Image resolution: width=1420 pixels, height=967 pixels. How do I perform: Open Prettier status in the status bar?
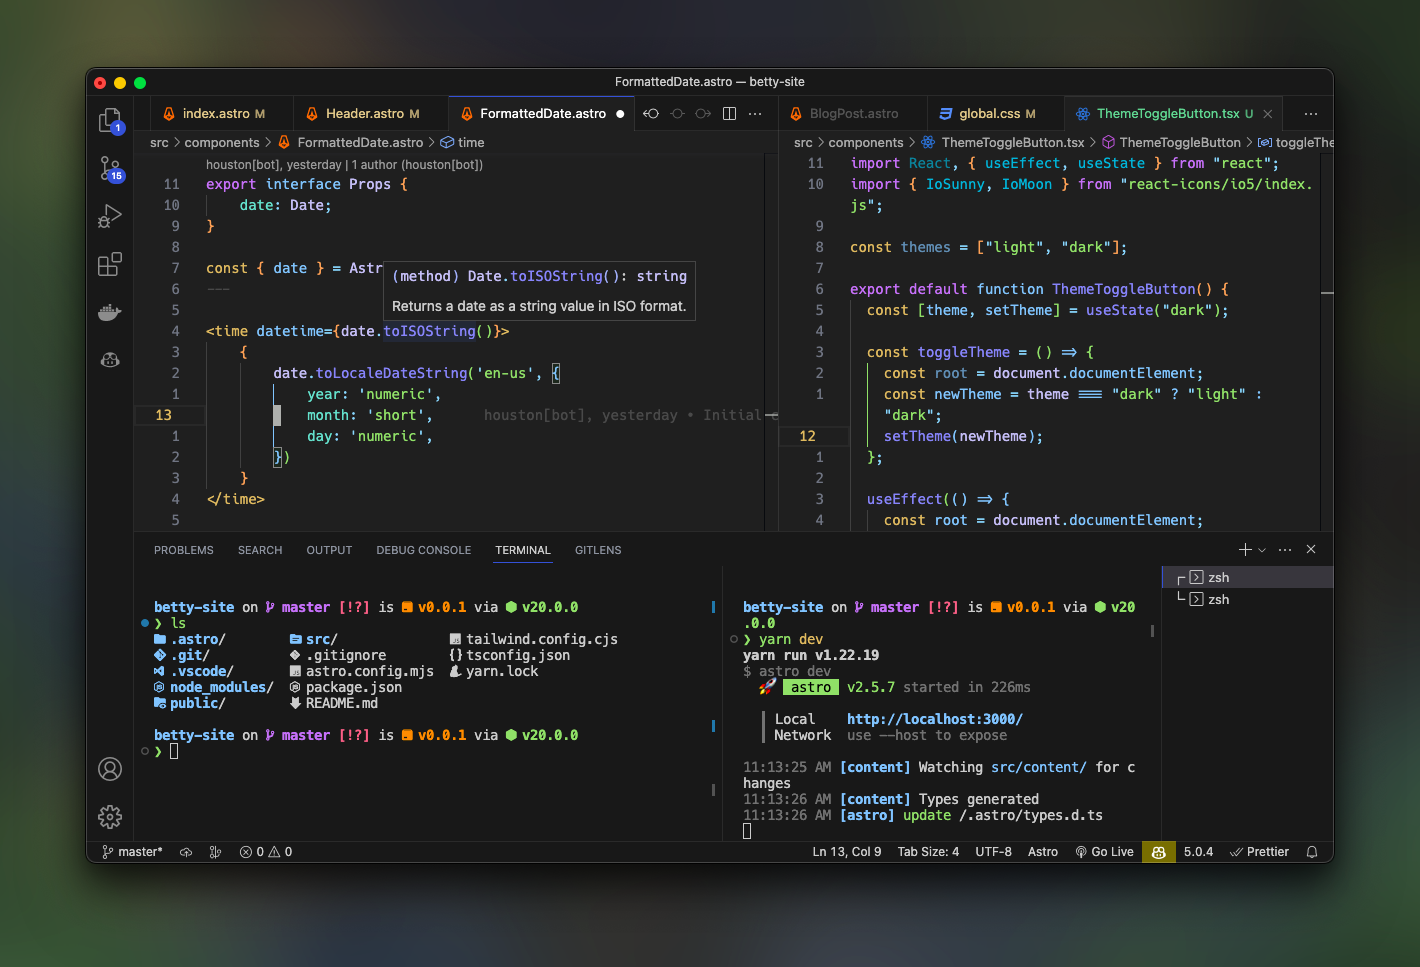[1259, 852]
